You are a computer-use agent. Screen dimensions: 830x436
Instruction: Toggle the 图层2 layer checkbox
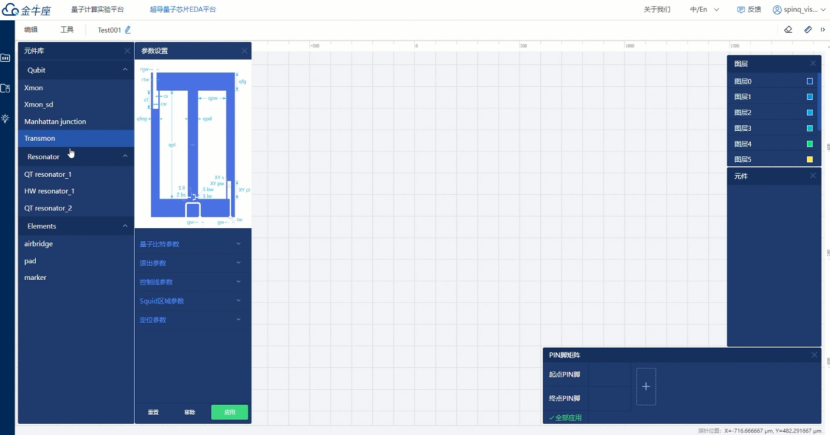[809, 112]
